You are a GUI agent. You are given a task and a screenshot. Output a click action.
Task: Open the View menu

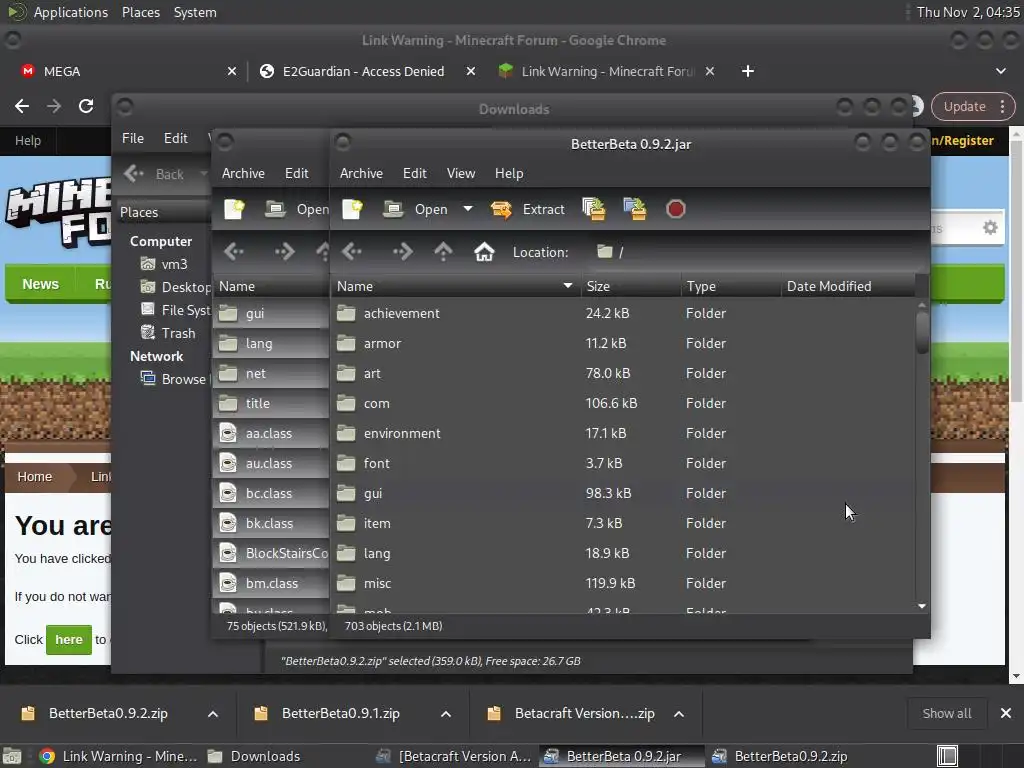point(460,174)
